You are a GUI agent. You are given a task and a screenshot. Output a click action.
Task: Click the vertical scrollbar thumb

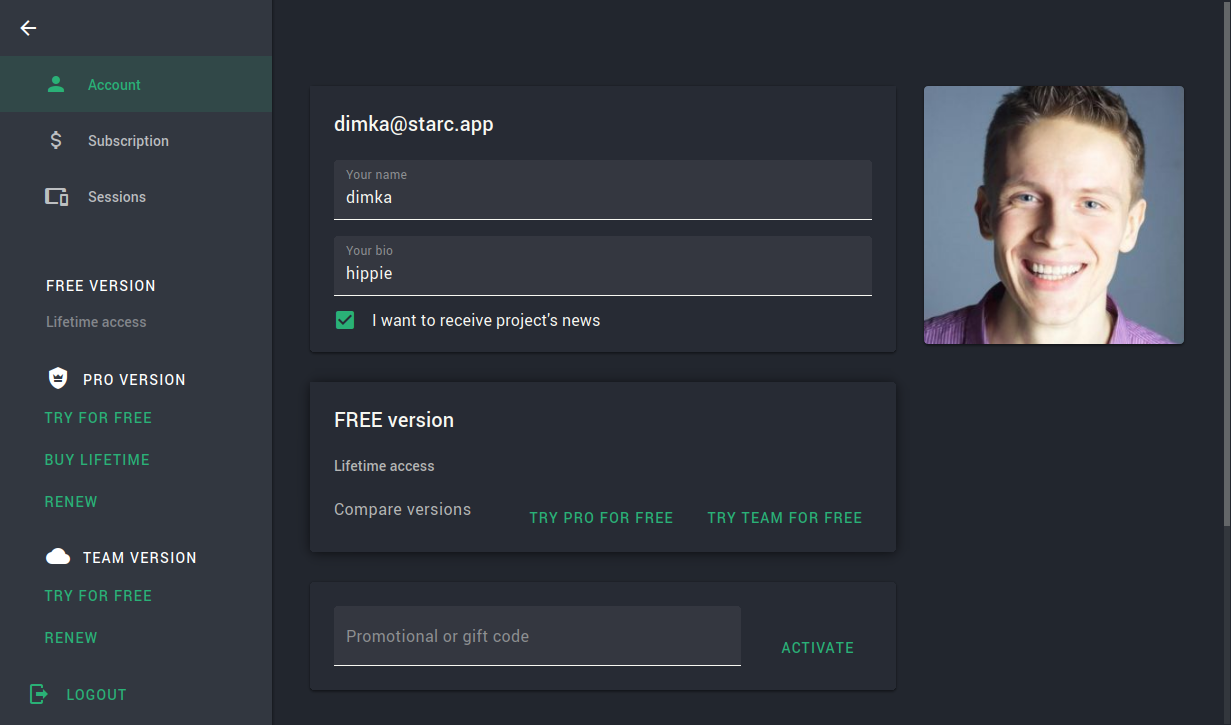tap(1227, 262)
